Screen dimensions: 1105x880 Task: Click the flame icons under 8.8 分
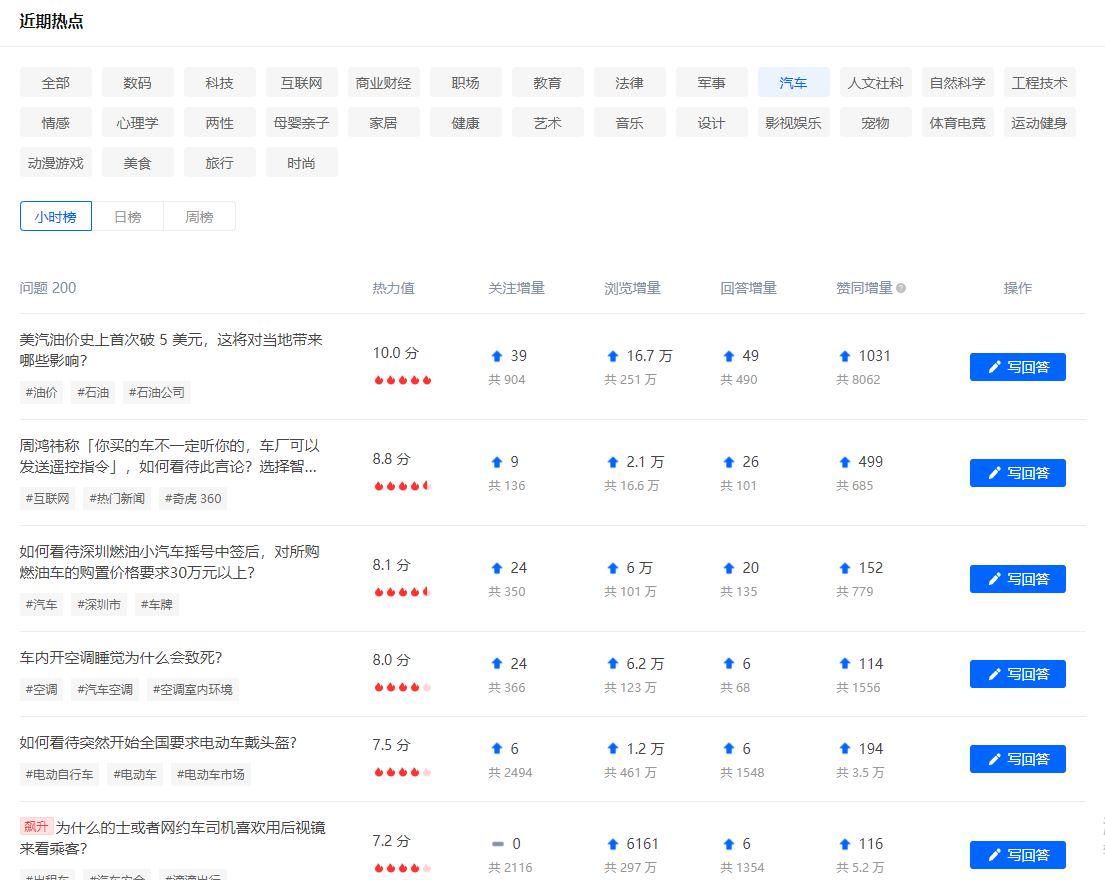point(402,486)
